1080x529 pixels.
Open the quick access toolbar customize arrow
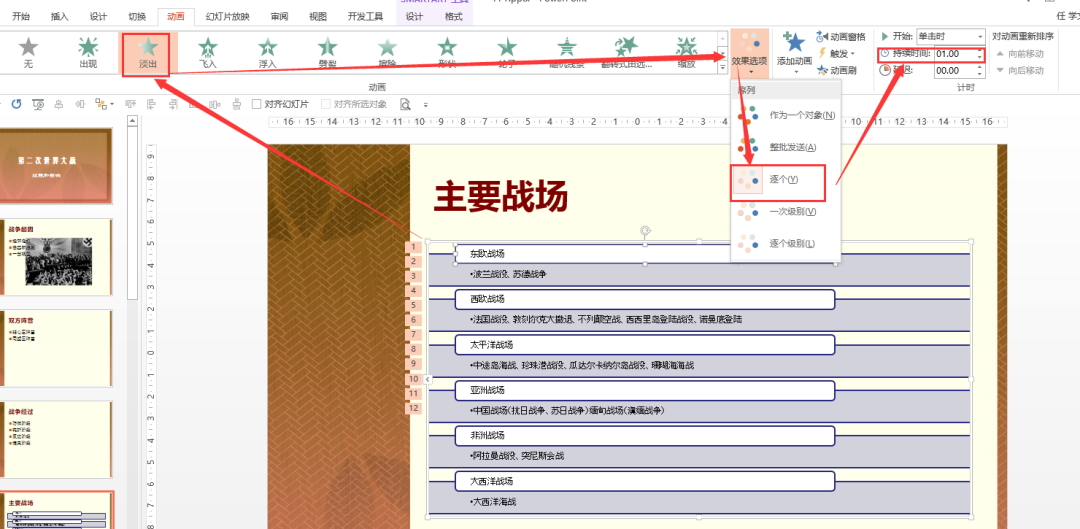(x=426, y=105)
